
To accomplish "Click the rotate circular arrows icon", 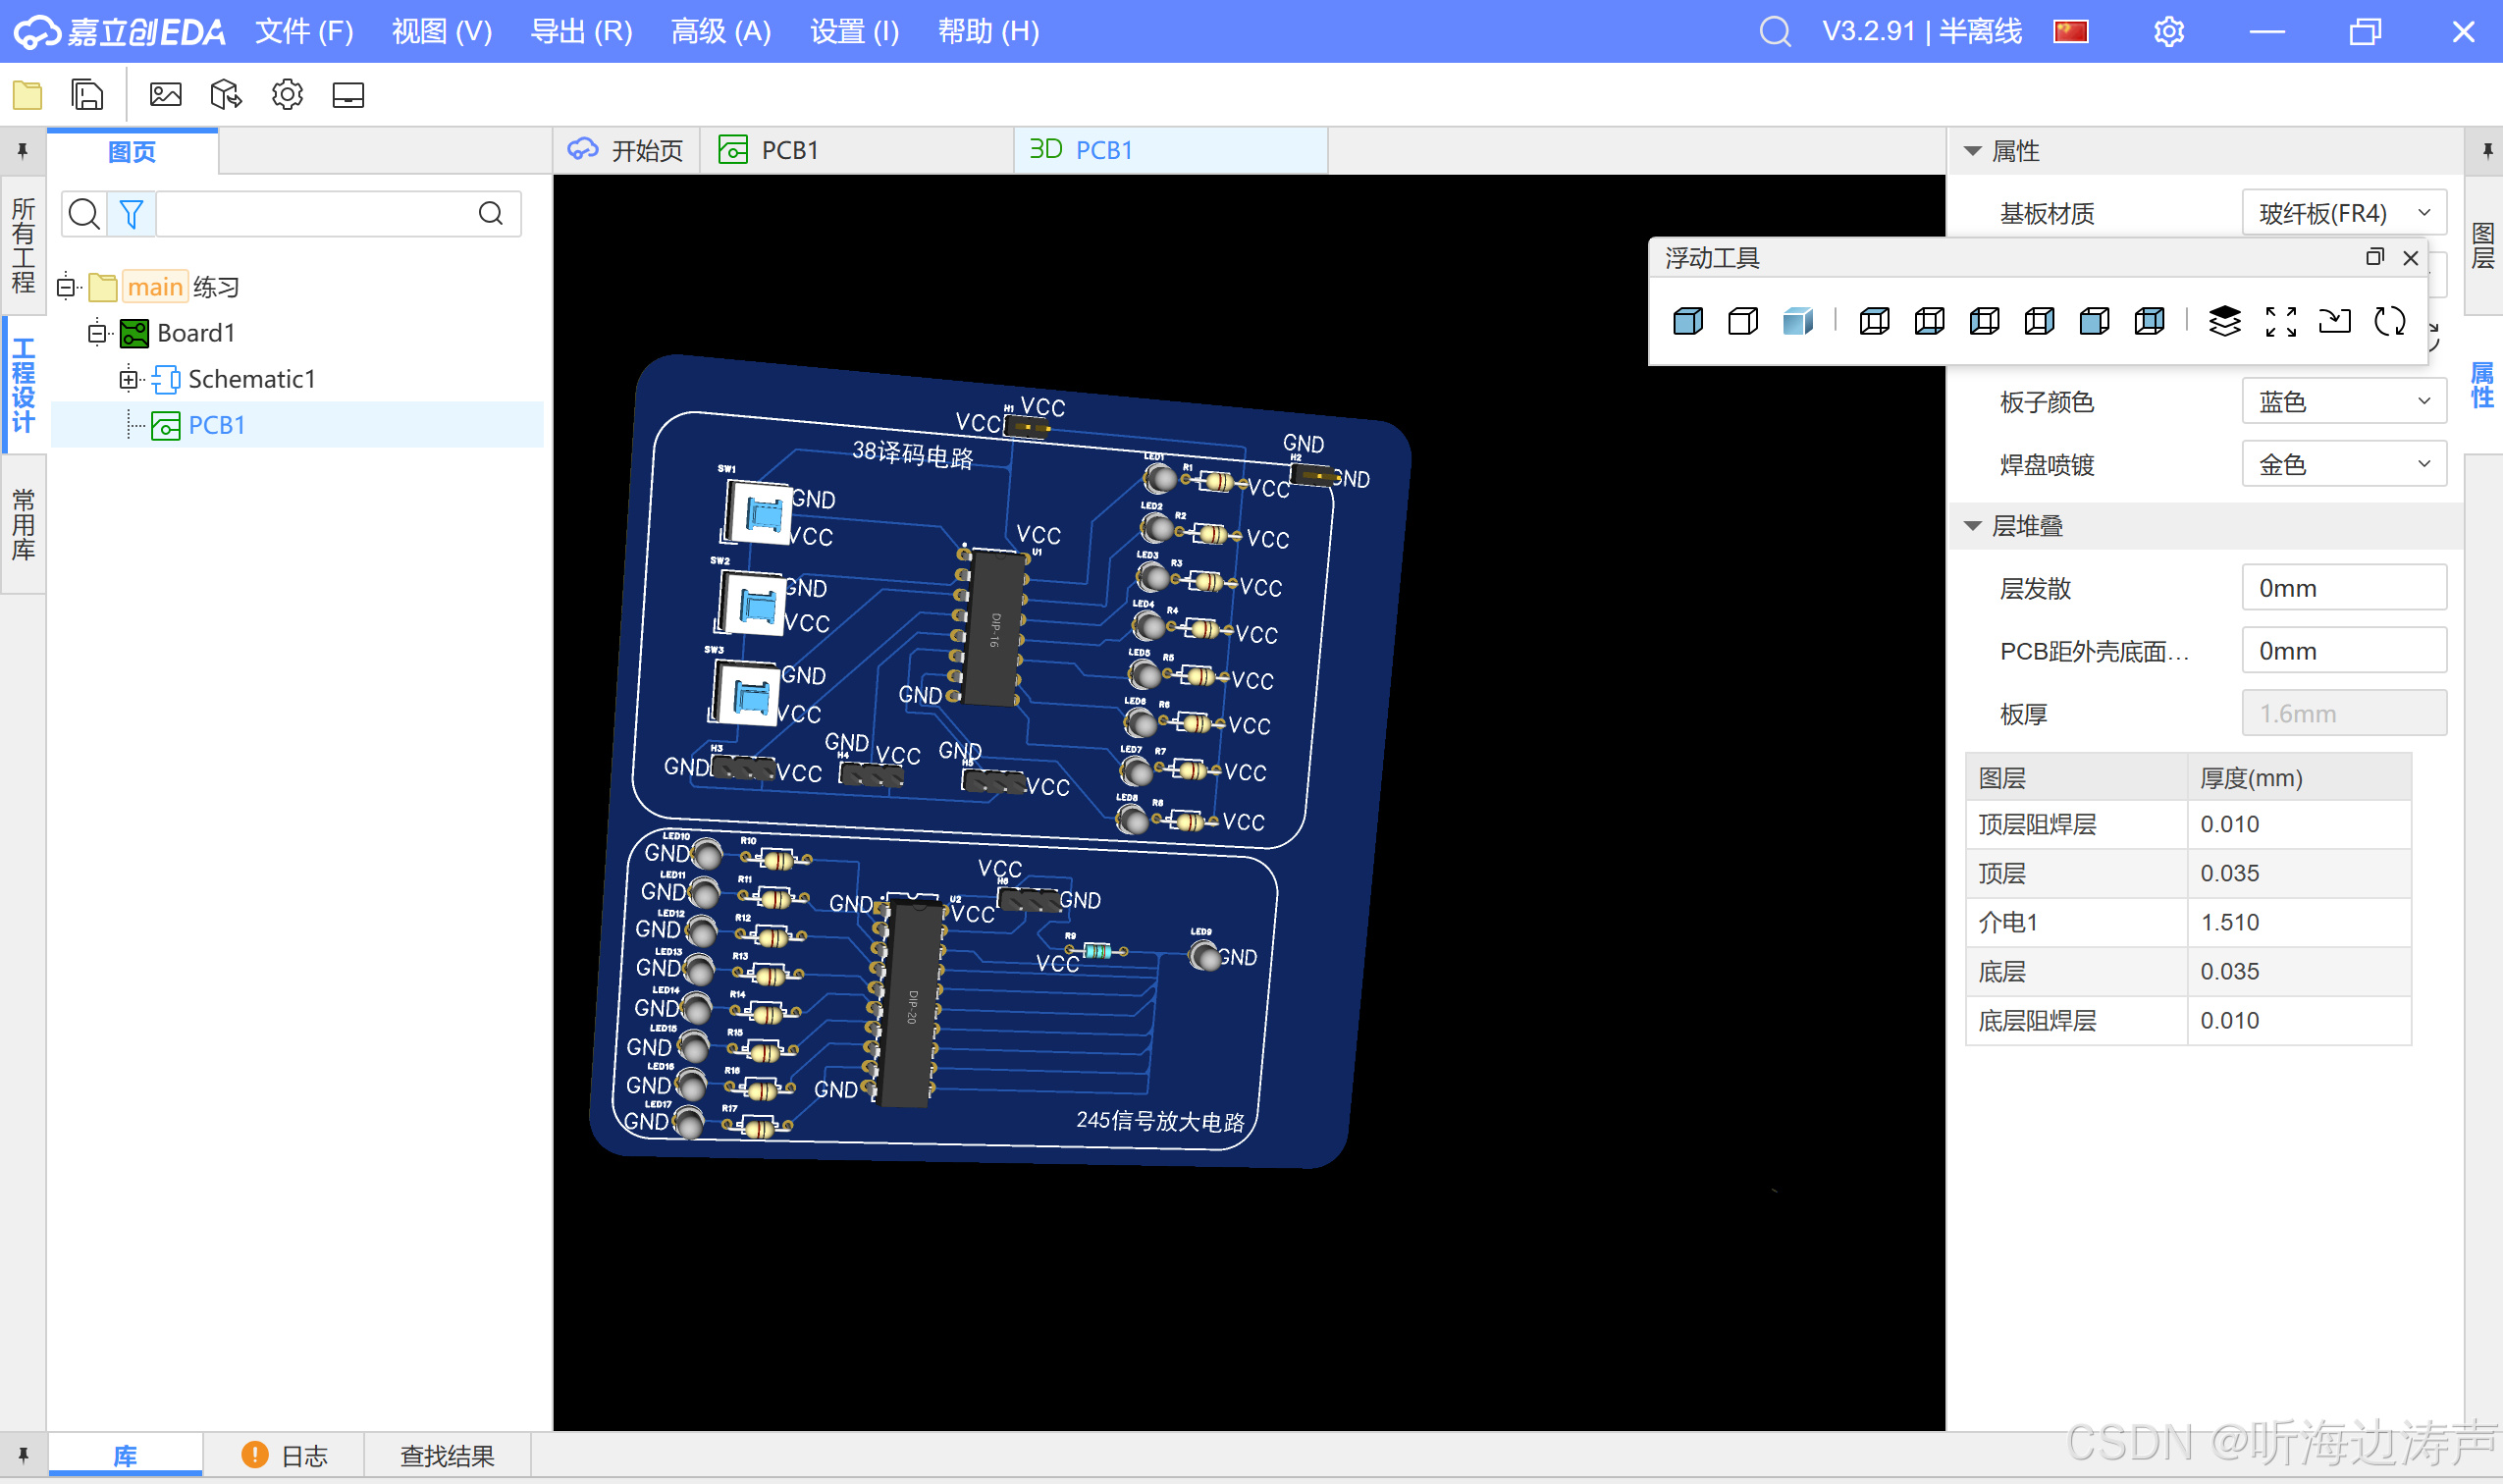I will point(2390,321).
